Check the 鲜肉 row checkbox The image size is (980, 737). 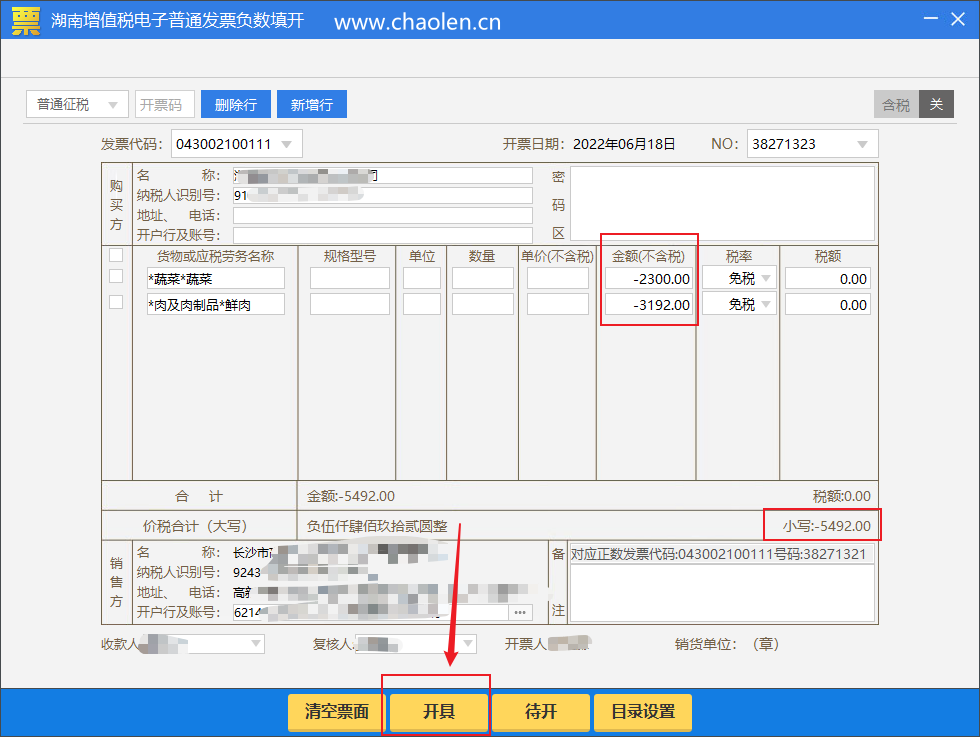116,303
